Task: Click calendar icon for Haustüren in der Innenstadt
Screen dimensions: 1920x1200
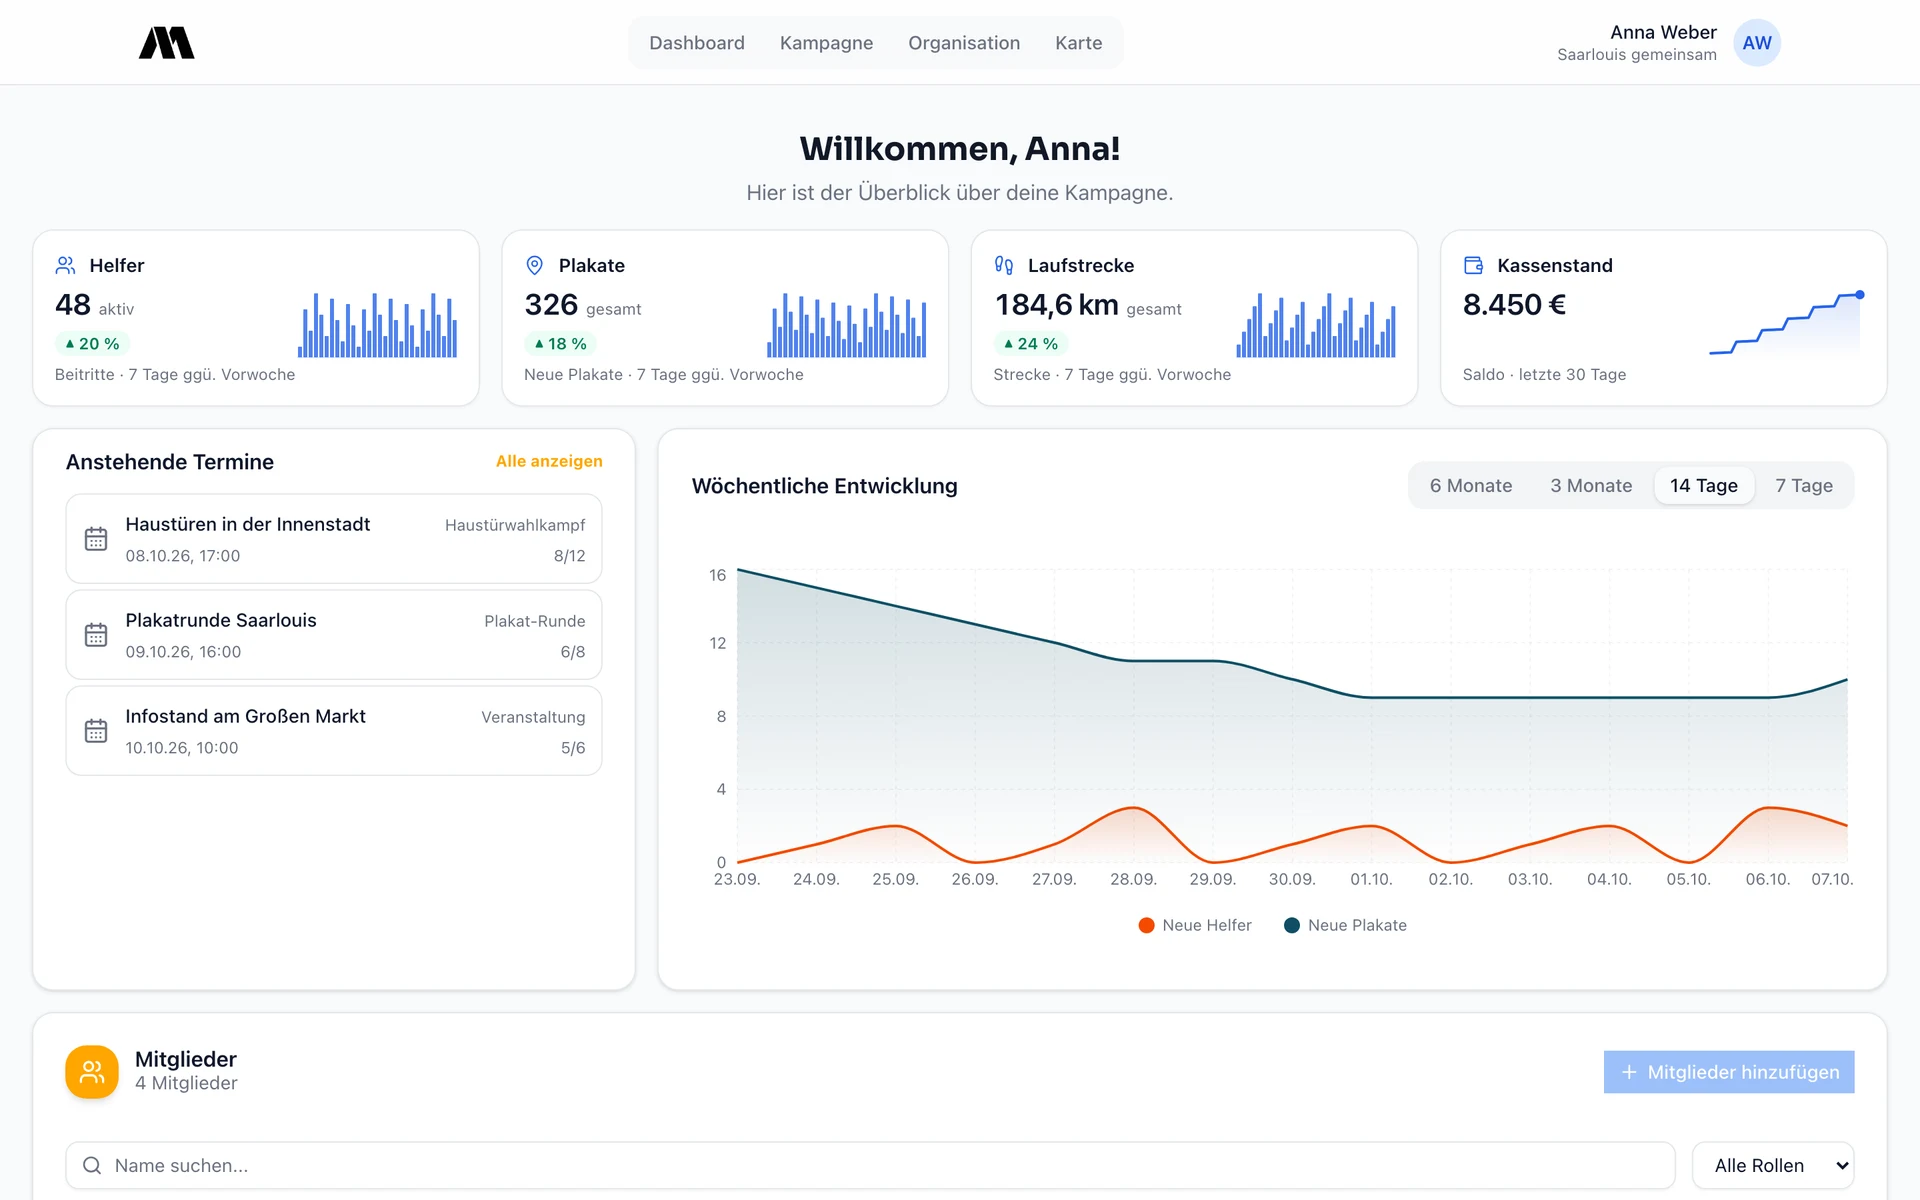Action: click(96, 539)
